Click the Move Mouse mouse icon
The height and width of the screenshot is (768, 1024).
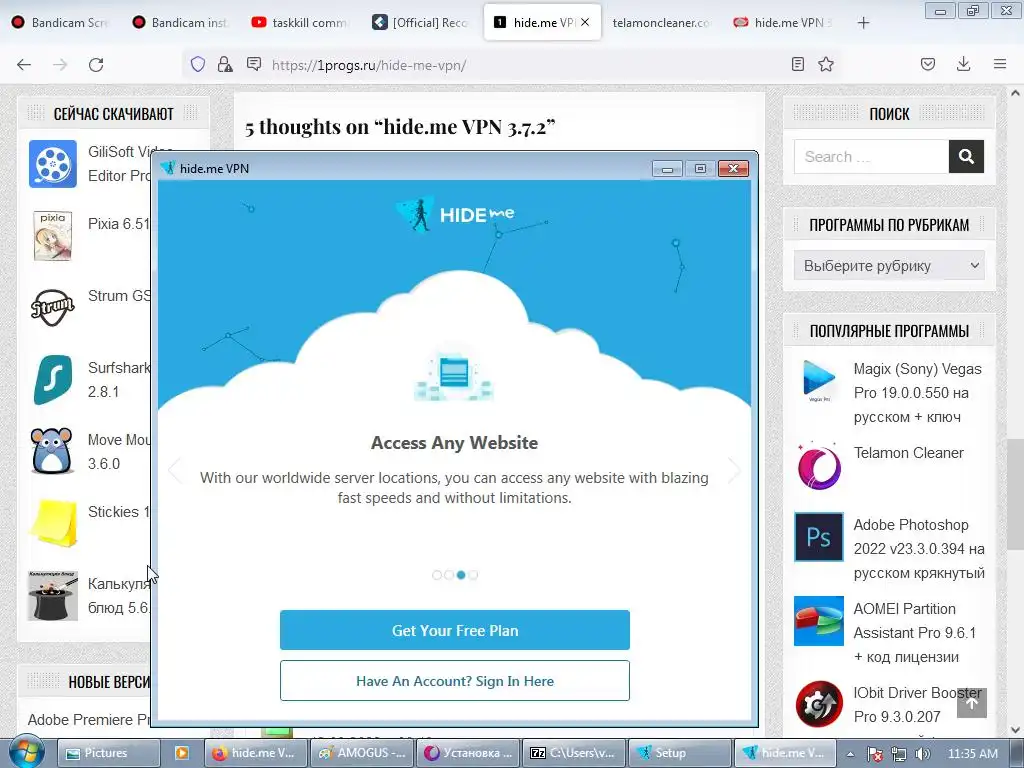point(52,451)
